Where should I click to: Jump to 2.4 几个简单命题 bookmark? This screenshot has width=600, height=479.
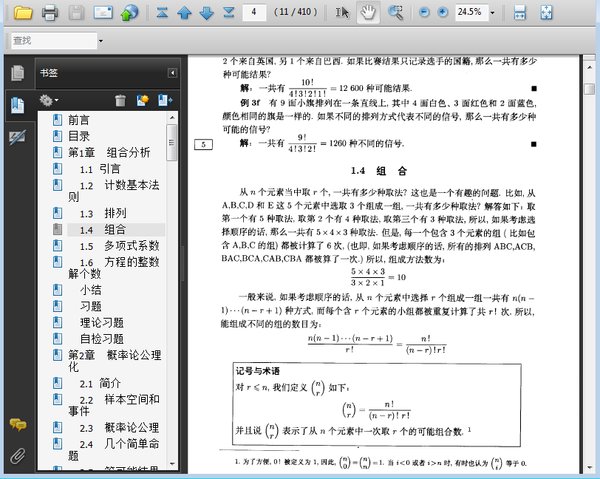[114, 450]
